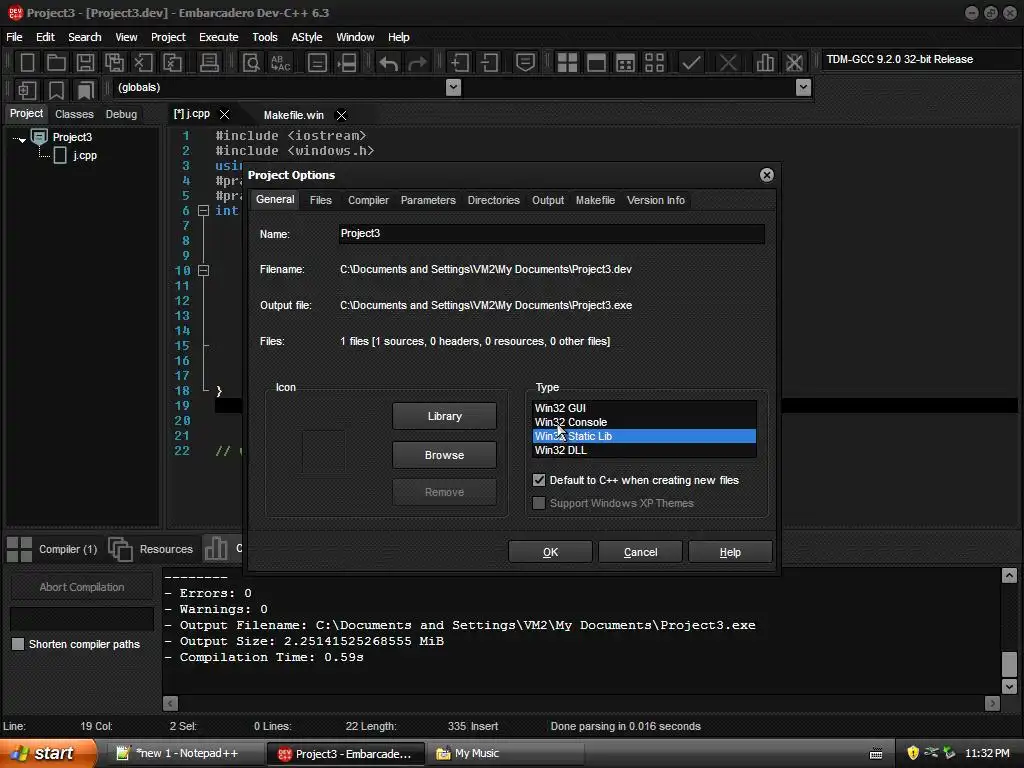Toggle Support Windows XP Themes checkbox

[539, 503]
